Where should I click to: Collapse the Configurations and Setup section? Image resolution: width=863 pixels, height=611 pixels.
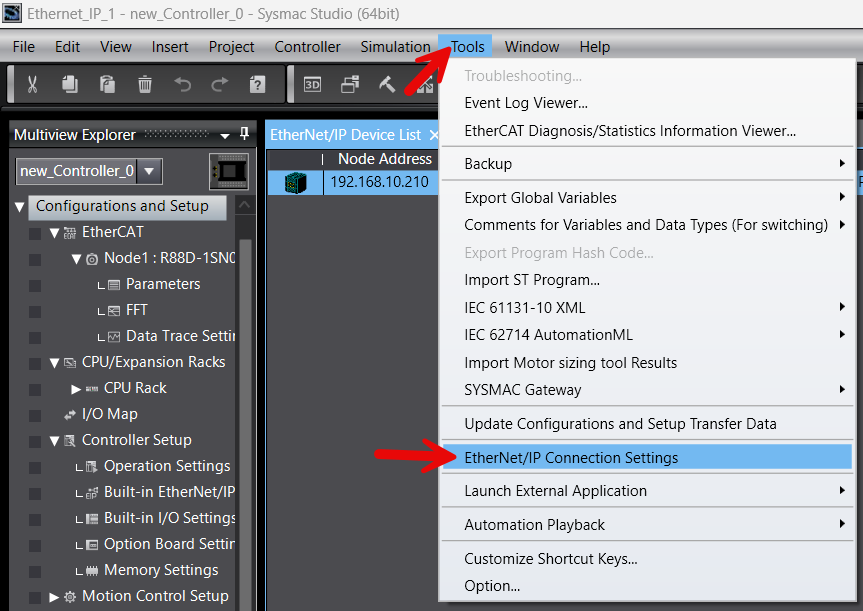click(x=20, y=207)
